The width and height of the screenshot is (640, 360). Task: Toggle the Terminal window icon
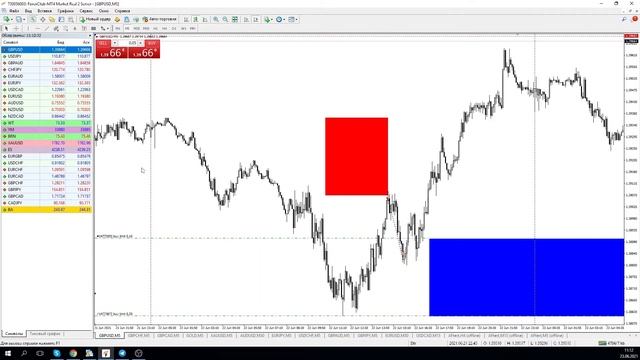[x=61, y=19]
